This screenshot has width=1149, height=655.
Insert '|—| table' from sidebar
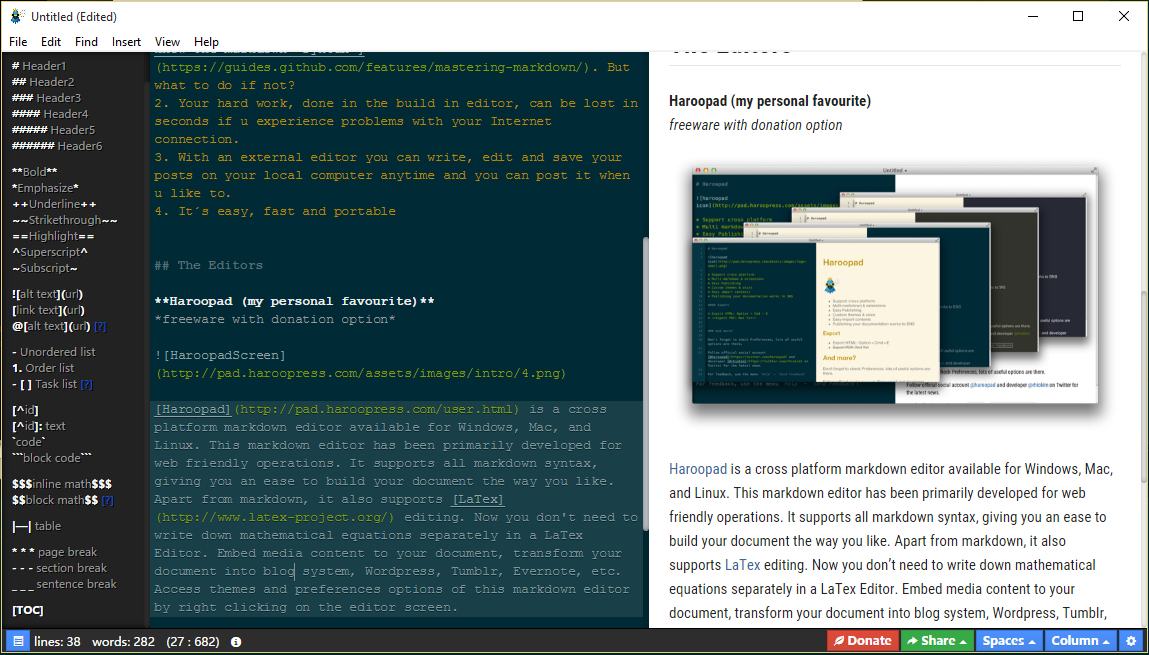point(37,527)
